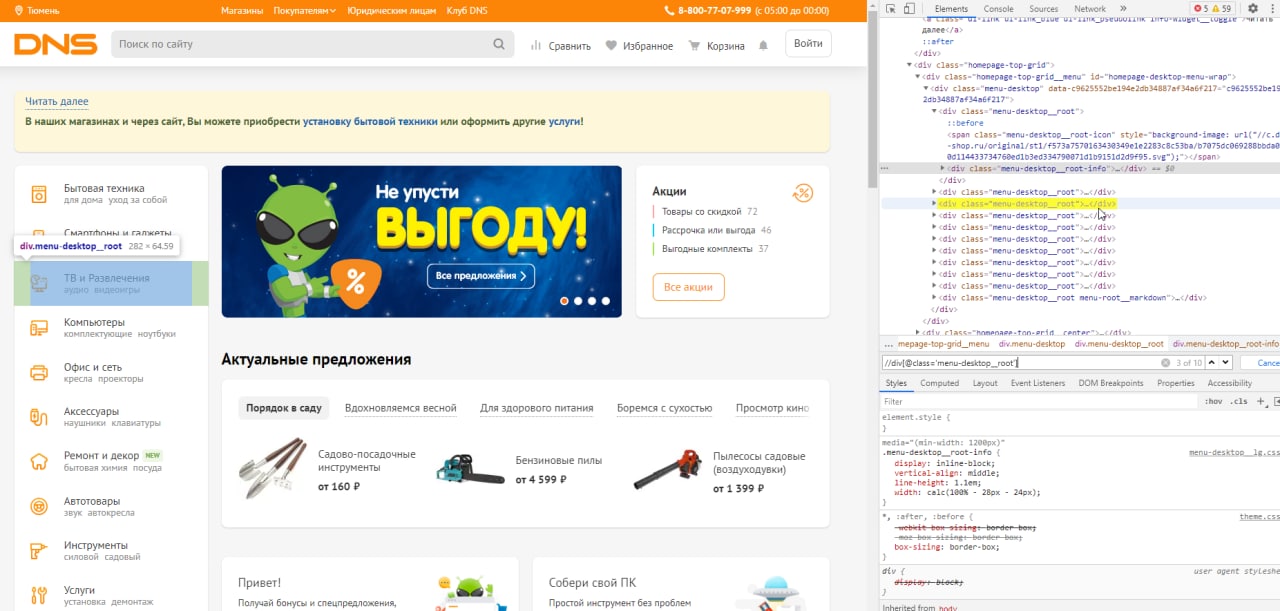1280x611 pixels.
Task: Click the Бензиновые пилы chainsaw thumbnail
Action: pyautogui.click(x=470, y=469)
